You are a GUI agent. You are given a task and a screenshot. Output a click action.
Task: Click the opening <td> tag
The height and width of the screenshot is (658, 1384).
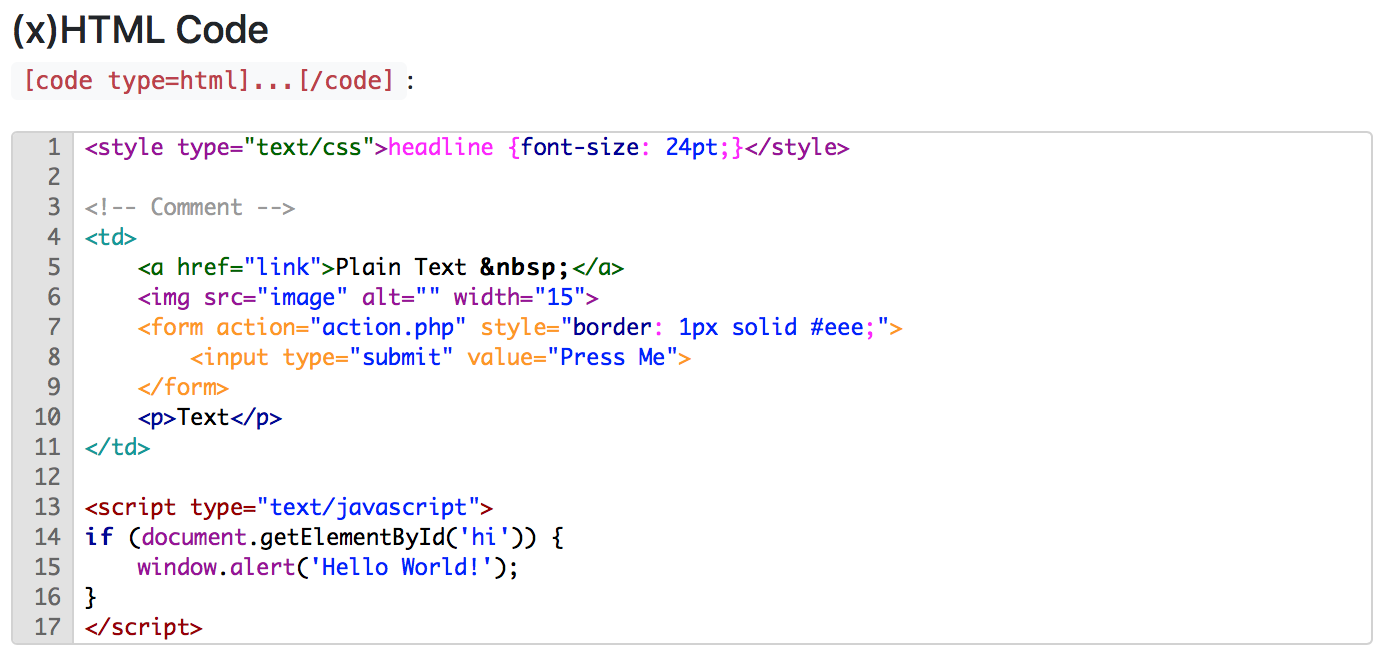(111, 238)
